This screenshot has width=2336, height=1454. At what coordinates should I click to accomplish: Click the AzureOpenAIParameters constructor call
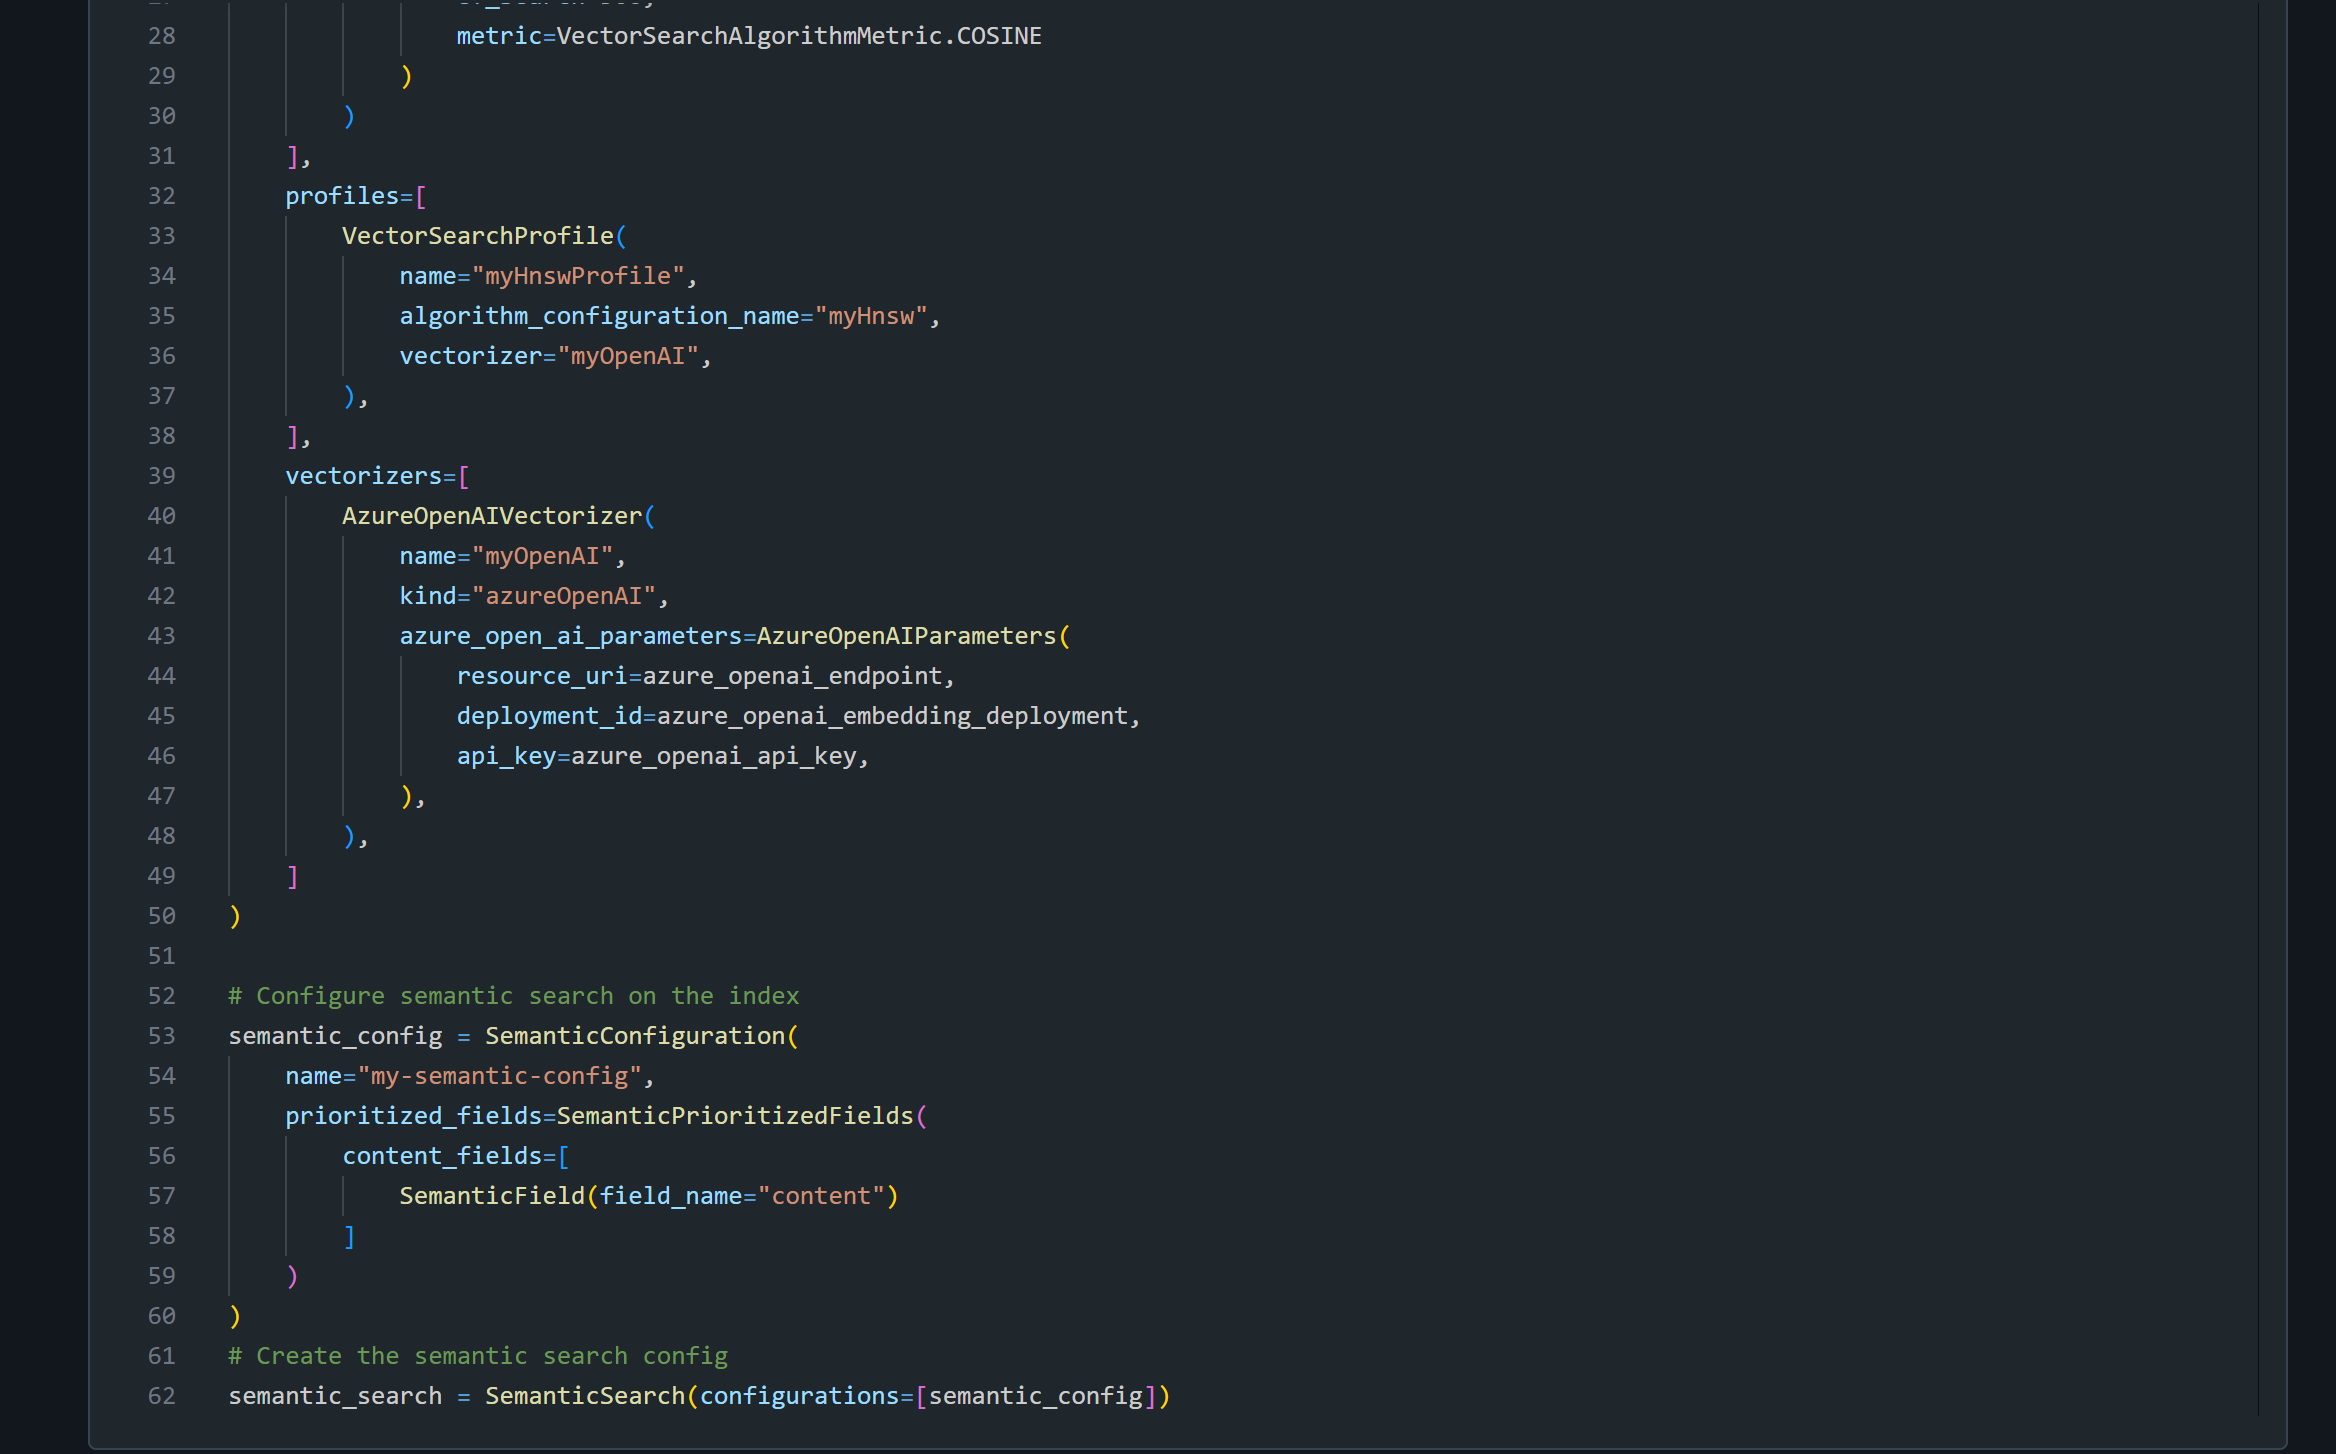click(906, 636)
